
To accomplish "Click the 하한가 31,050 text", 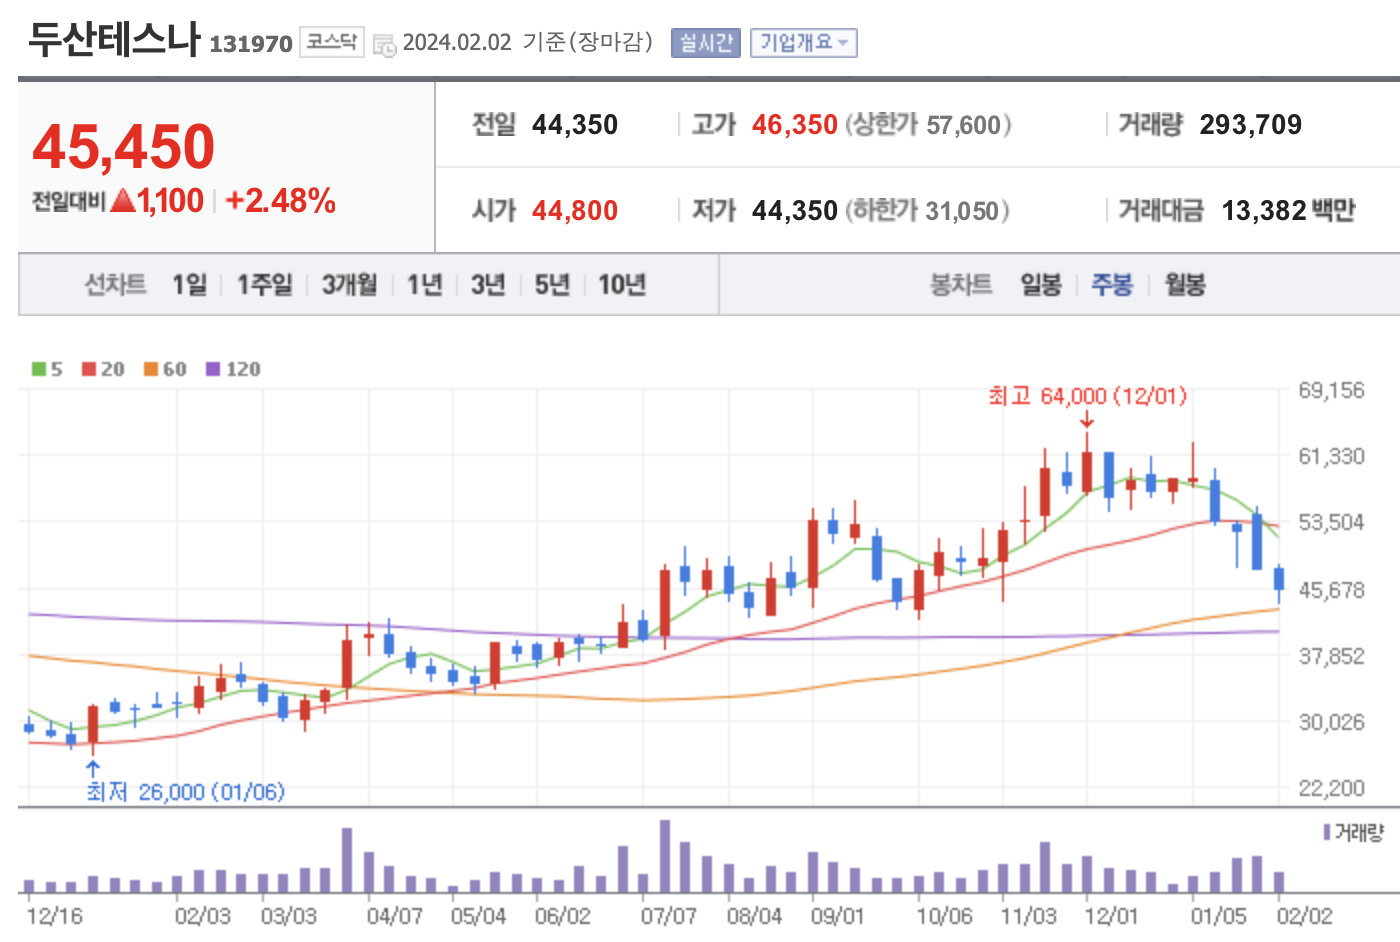I will (x=927, y=211).
